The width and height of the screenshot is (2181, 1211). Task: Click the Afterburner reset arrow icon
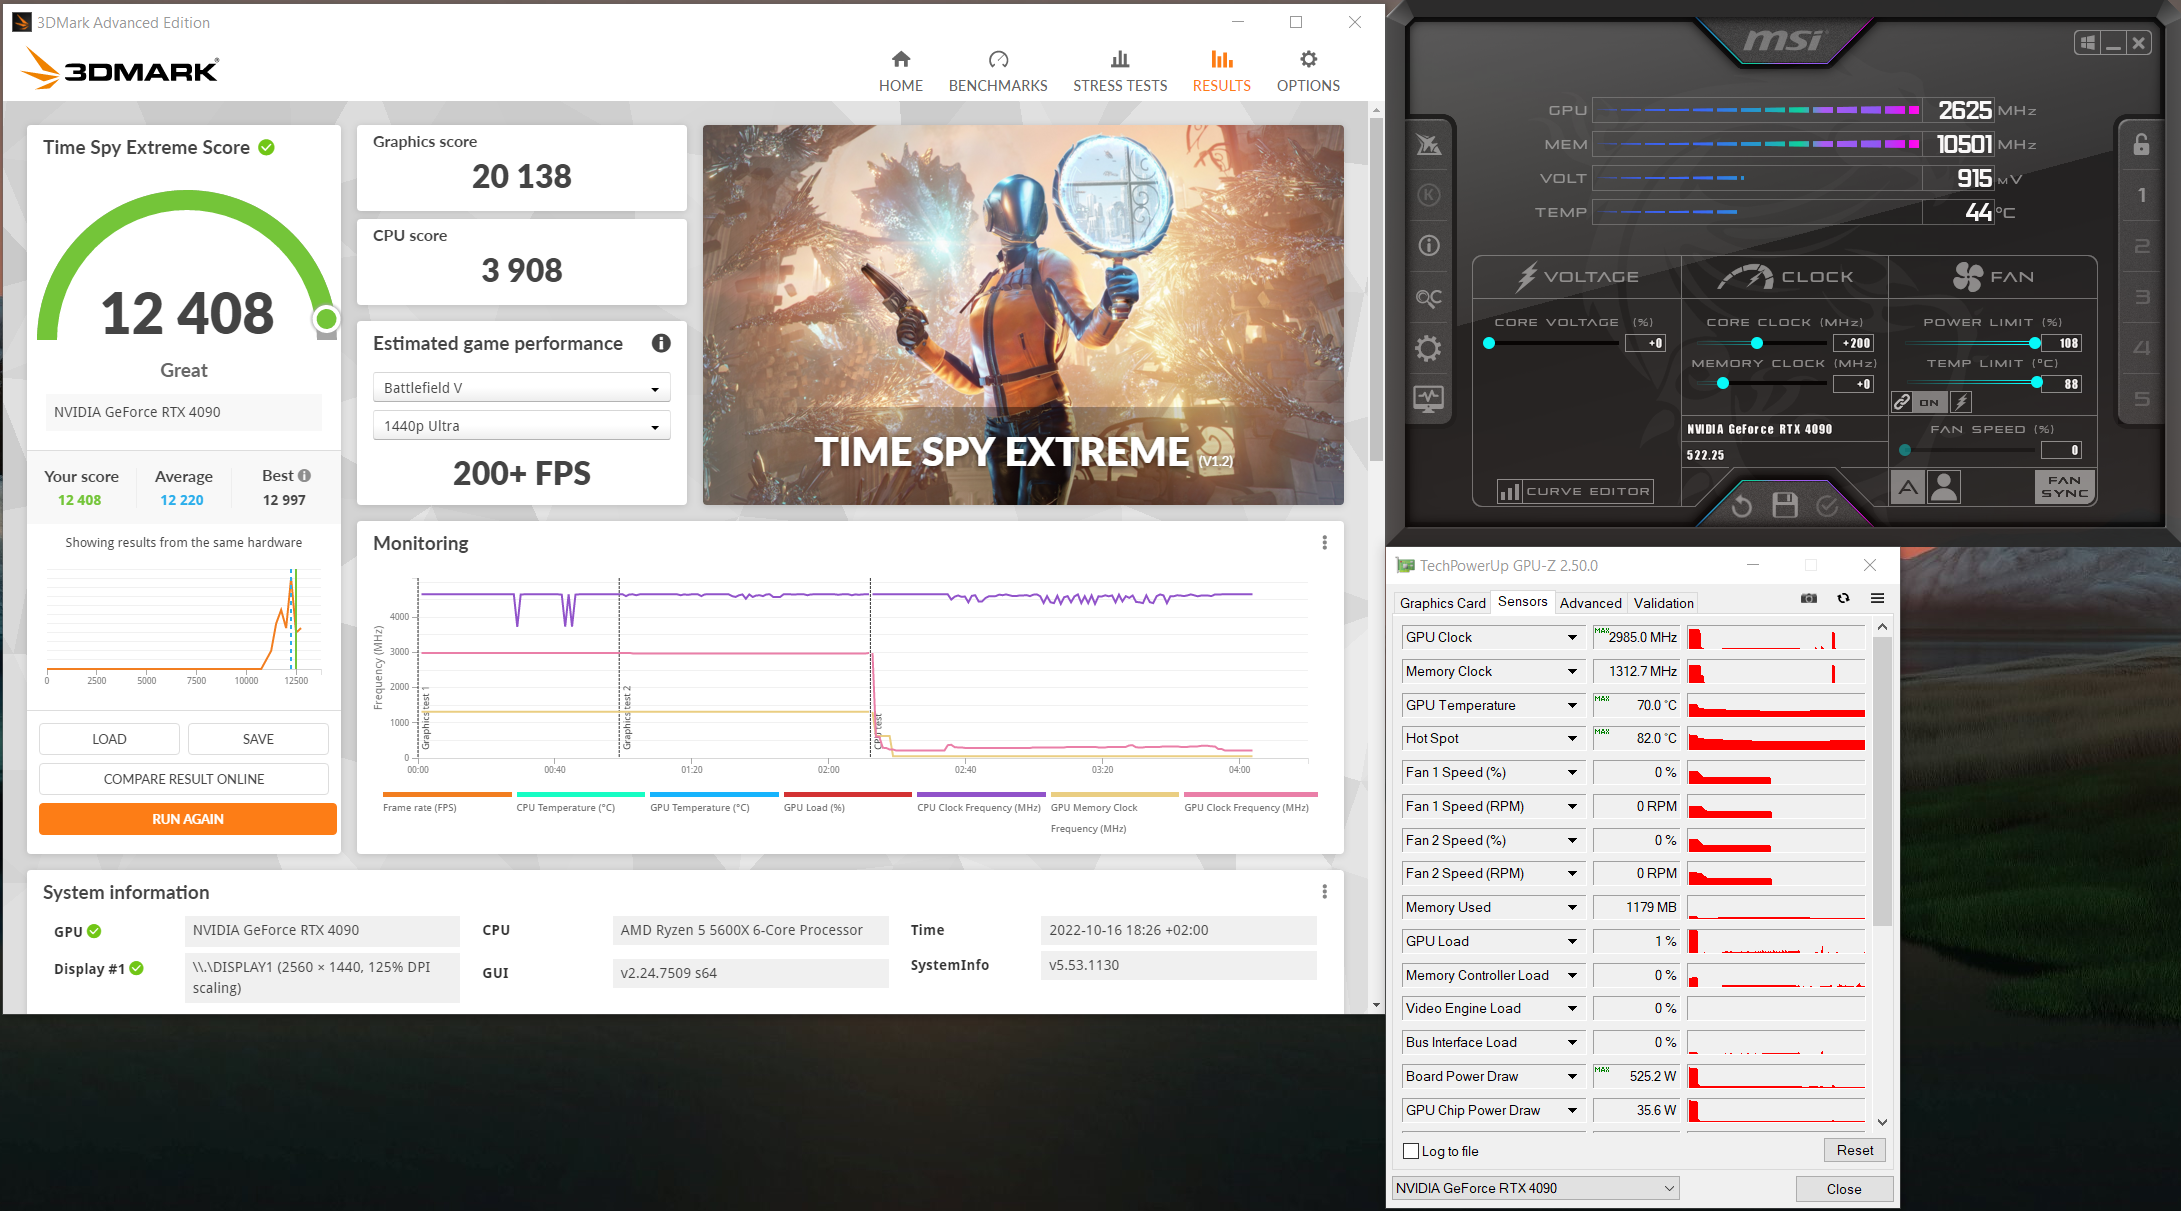(1741, 506)
